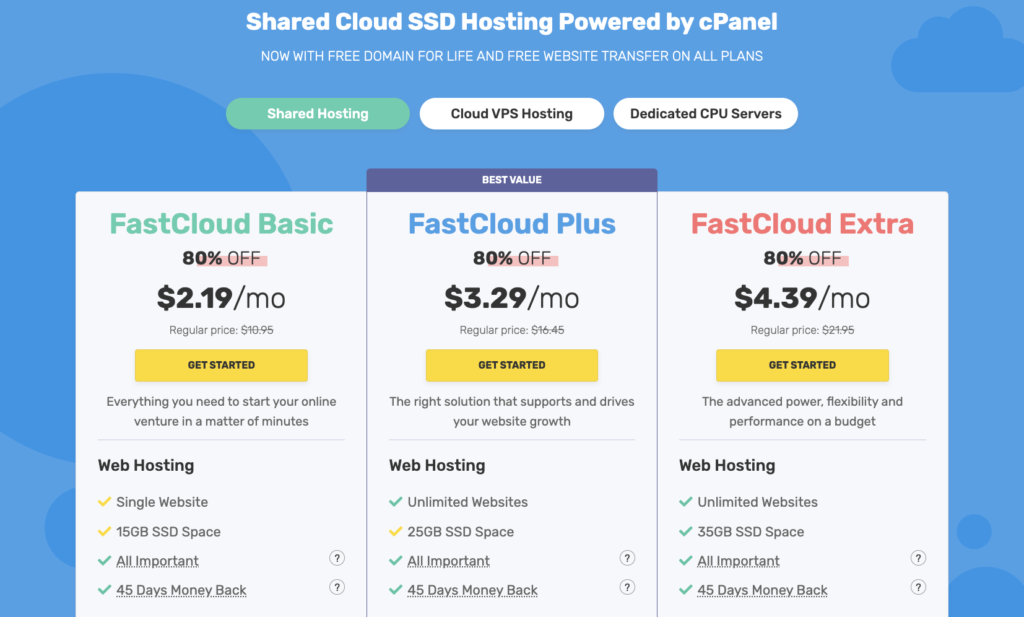
Task: Open help icon for Basic 45 Days Money Back
Action: [x=337, y=587]
